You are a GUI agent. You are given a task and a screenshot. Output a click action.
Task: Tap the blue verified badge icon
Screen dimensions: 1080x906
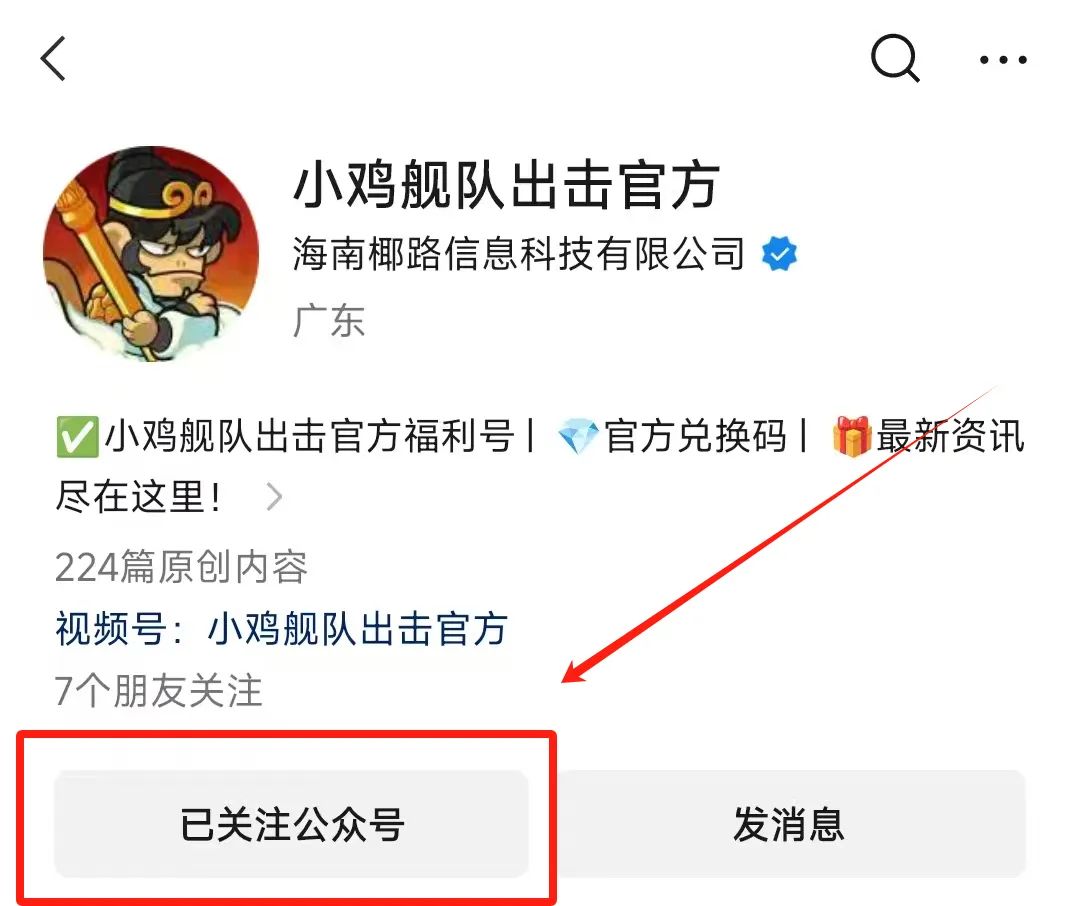click(779, 254)
